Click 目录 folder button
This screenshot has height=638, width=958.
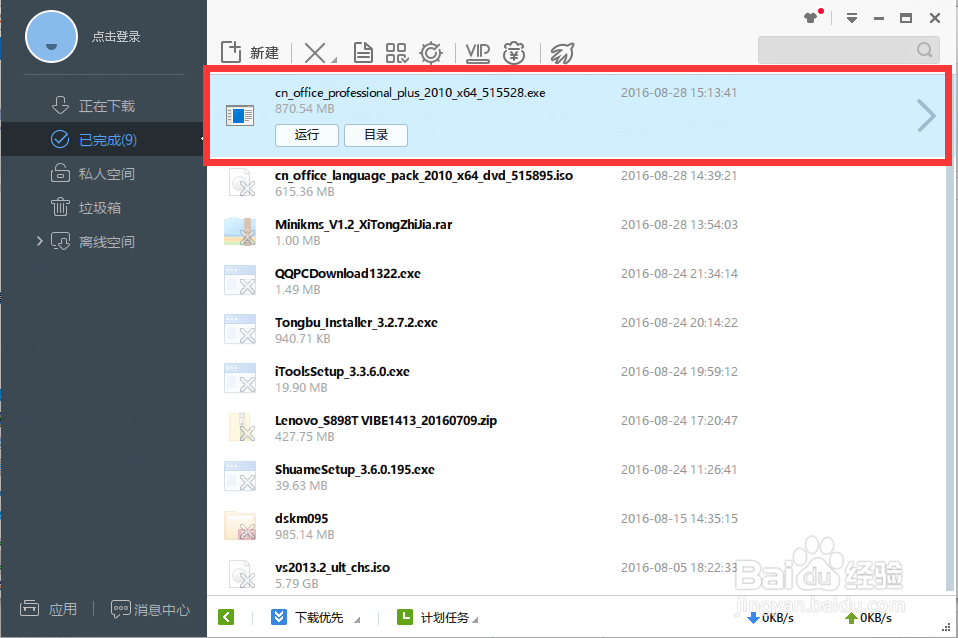tap(376, 135)
